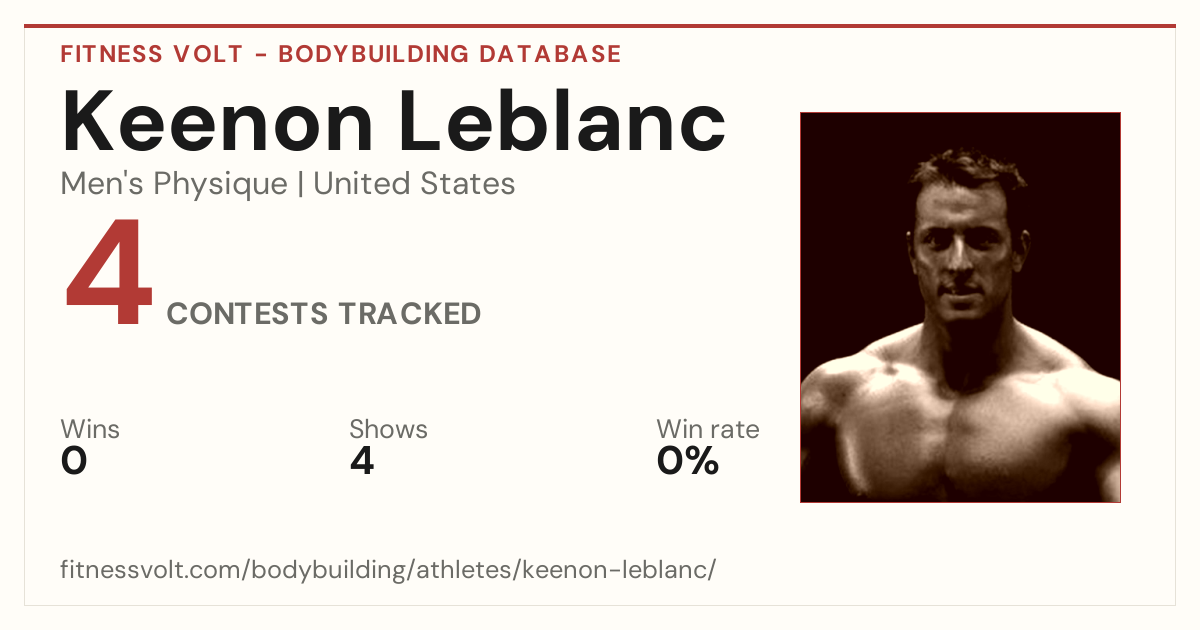The width and height of the screenshot is (1200, 630).
Task: Click the large red number 4
Action: 109,273
